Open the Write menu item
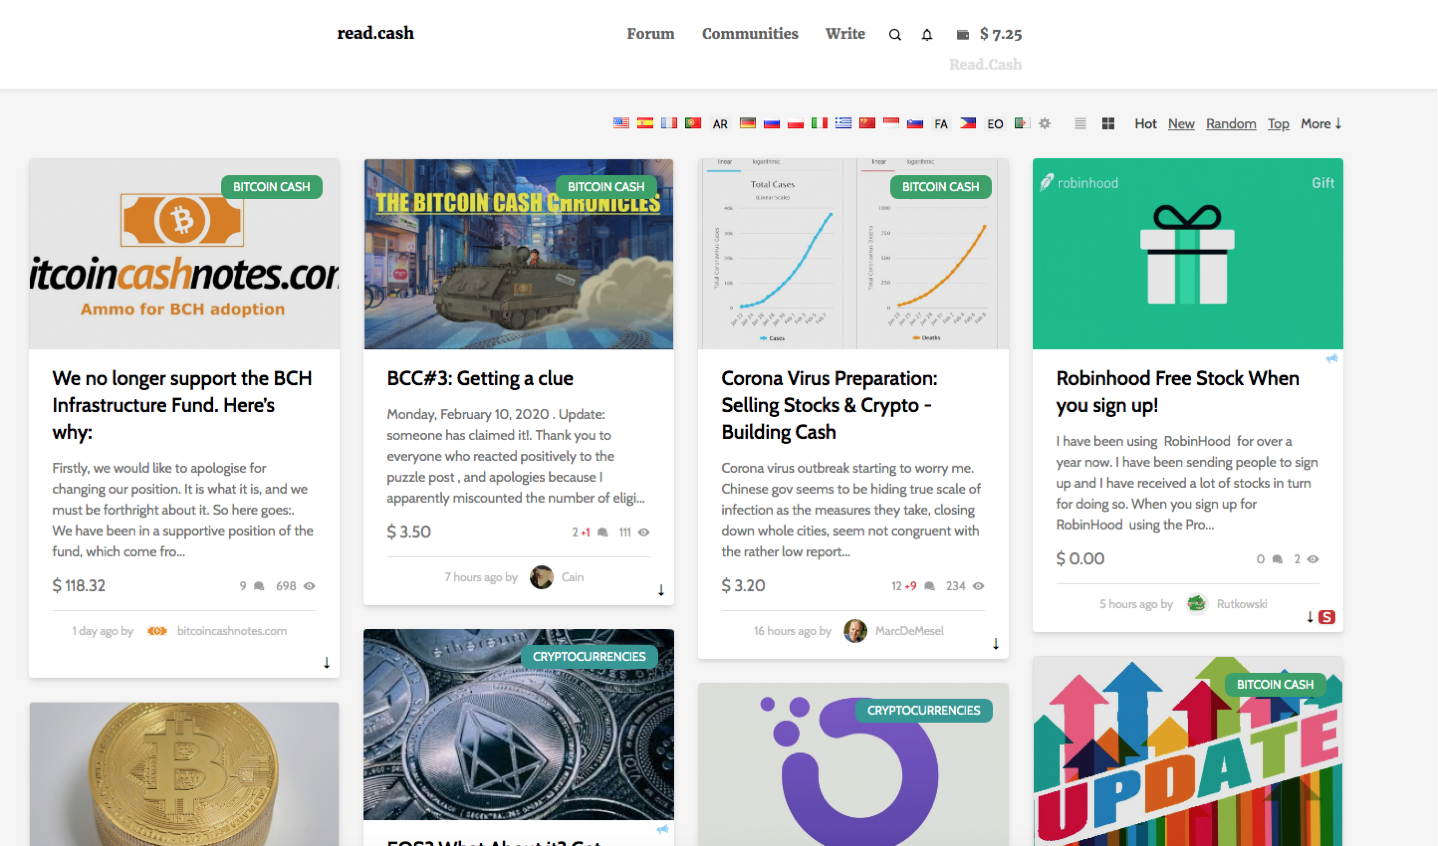Viewport: 1438px width, 846px height. click(845, 34)
